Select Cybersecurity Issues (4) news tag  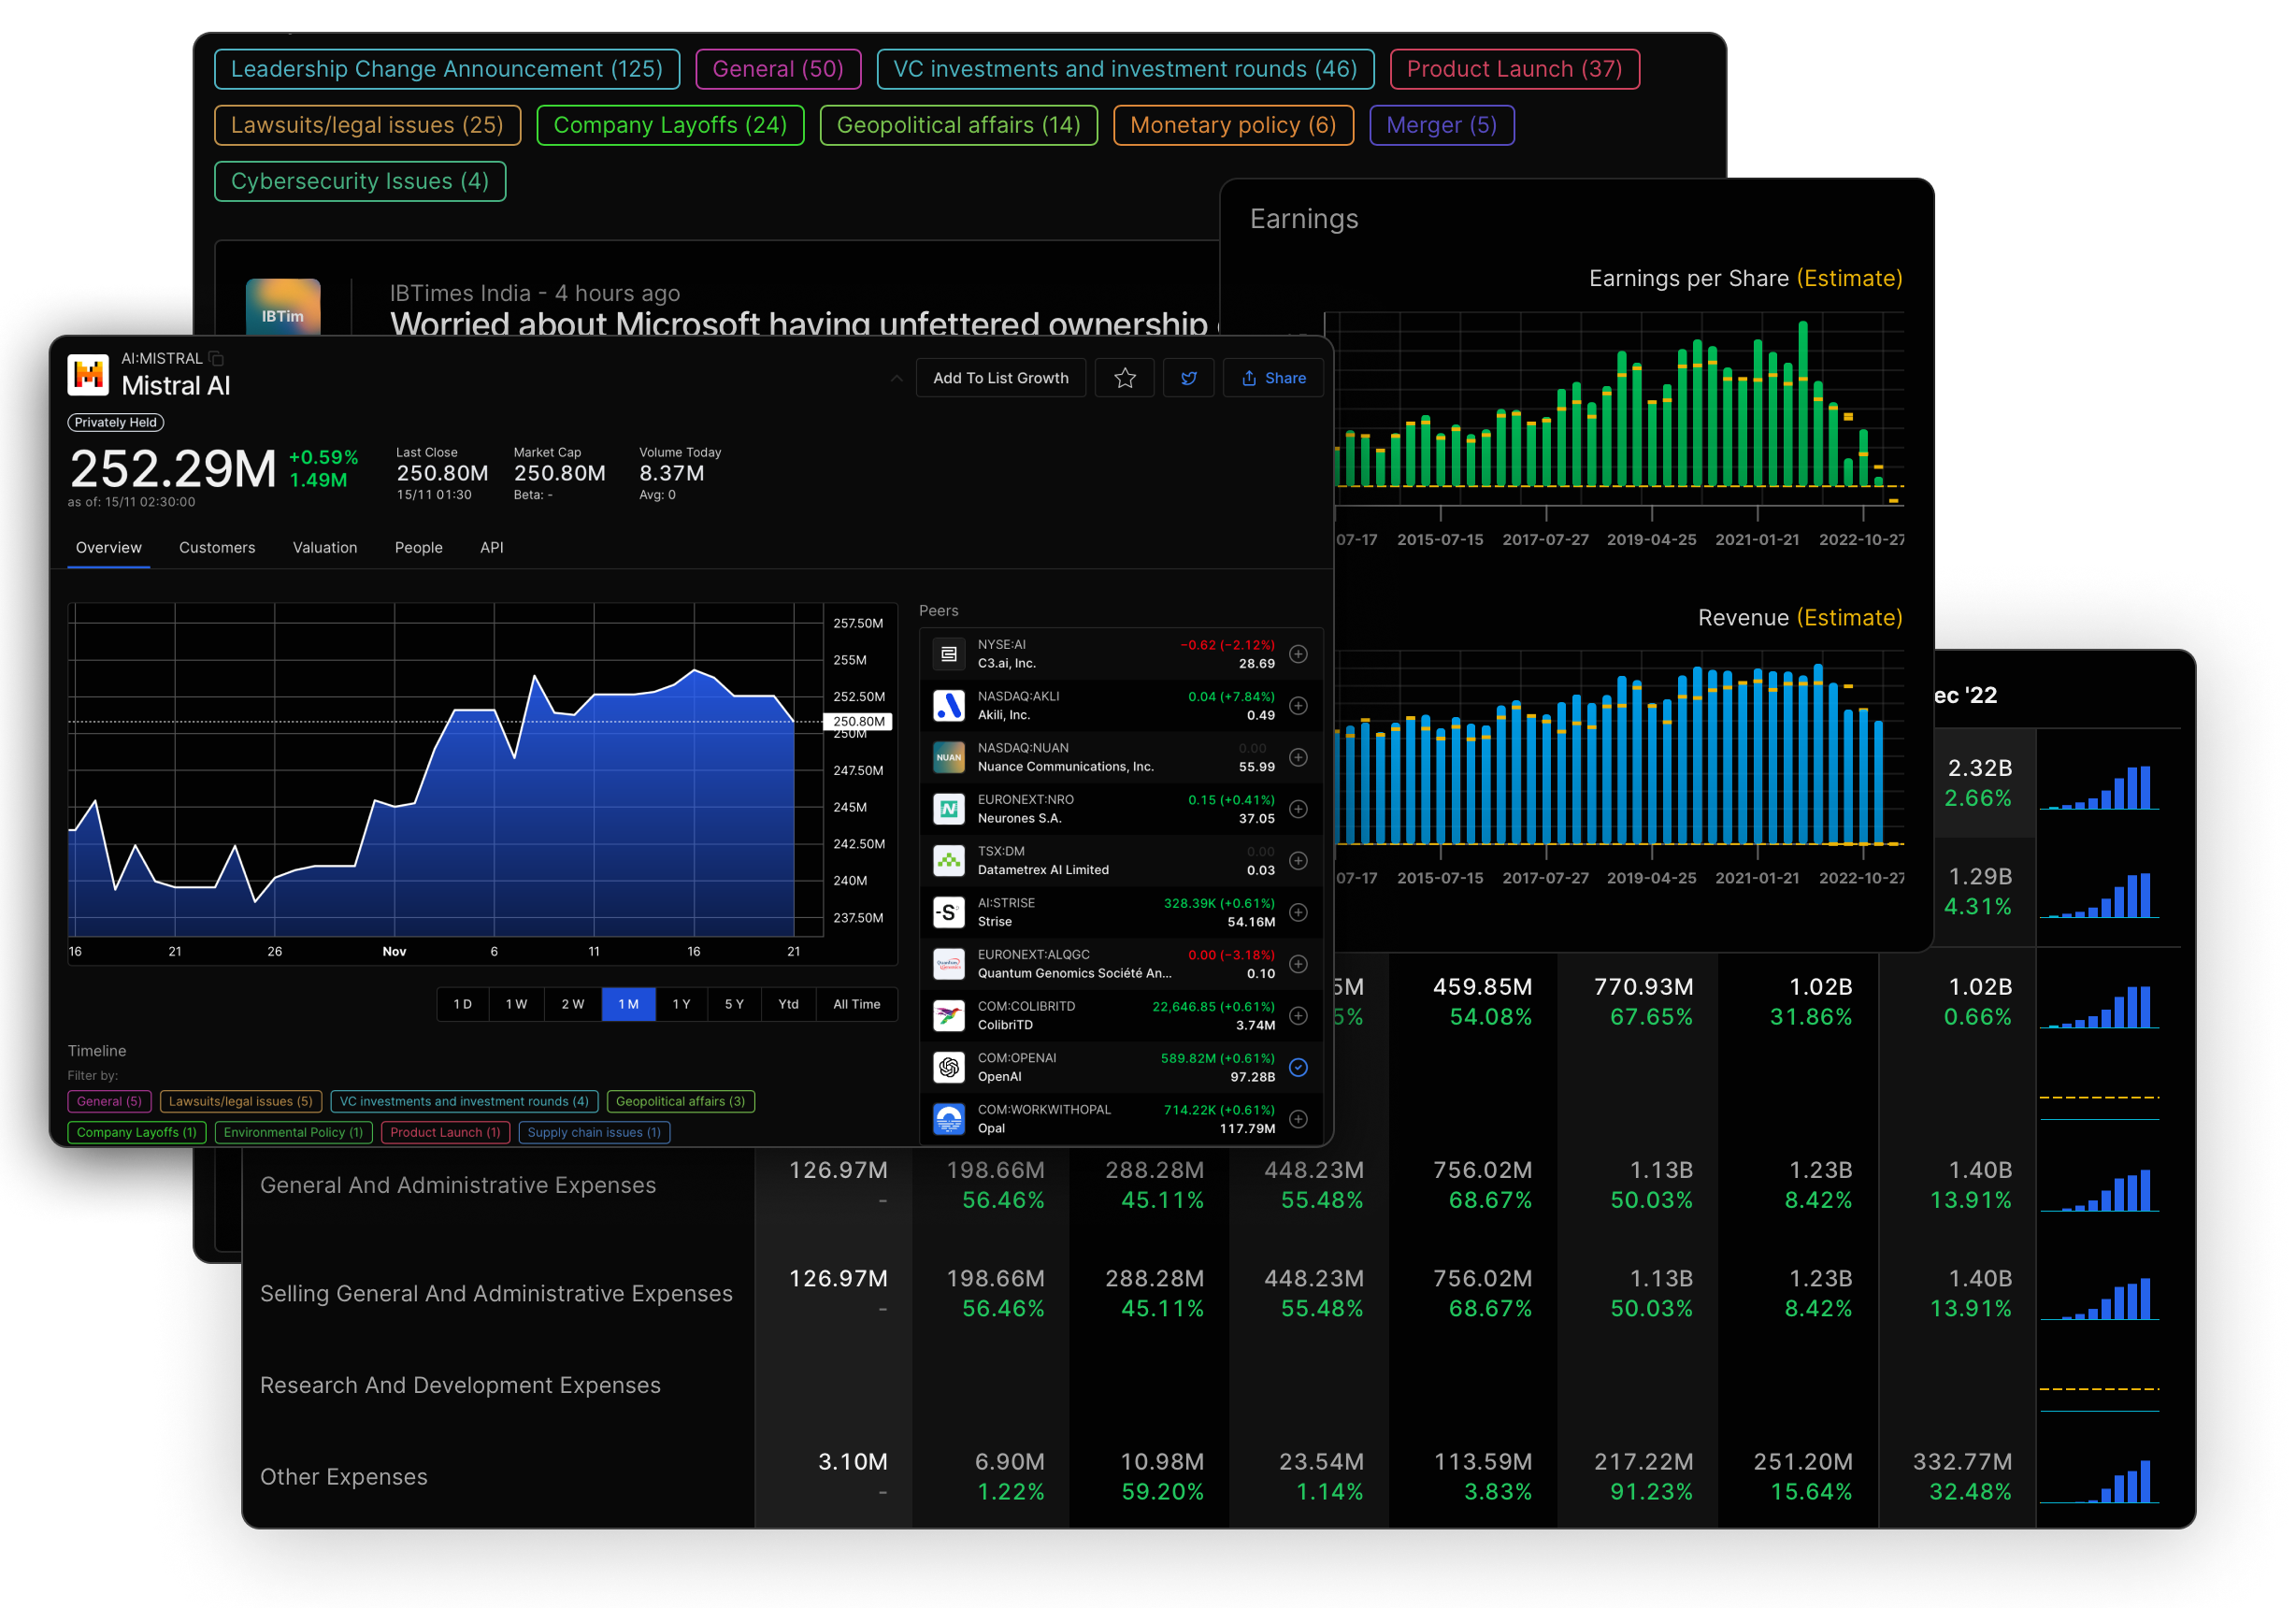tap(360, 181)
